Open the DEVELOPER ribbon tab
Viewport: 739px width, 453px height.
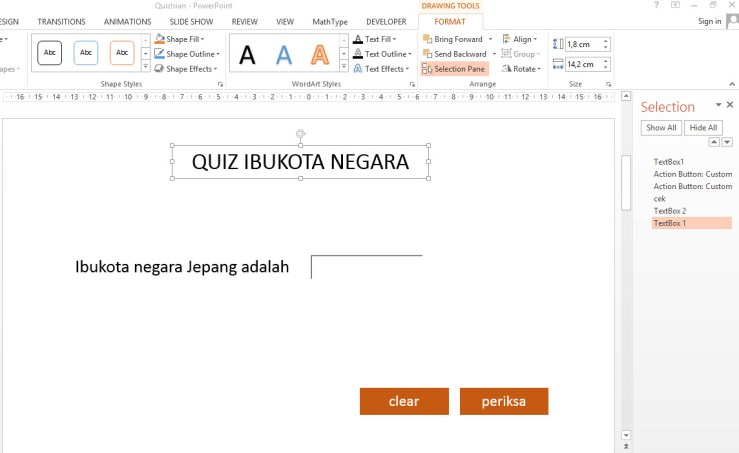386,21
